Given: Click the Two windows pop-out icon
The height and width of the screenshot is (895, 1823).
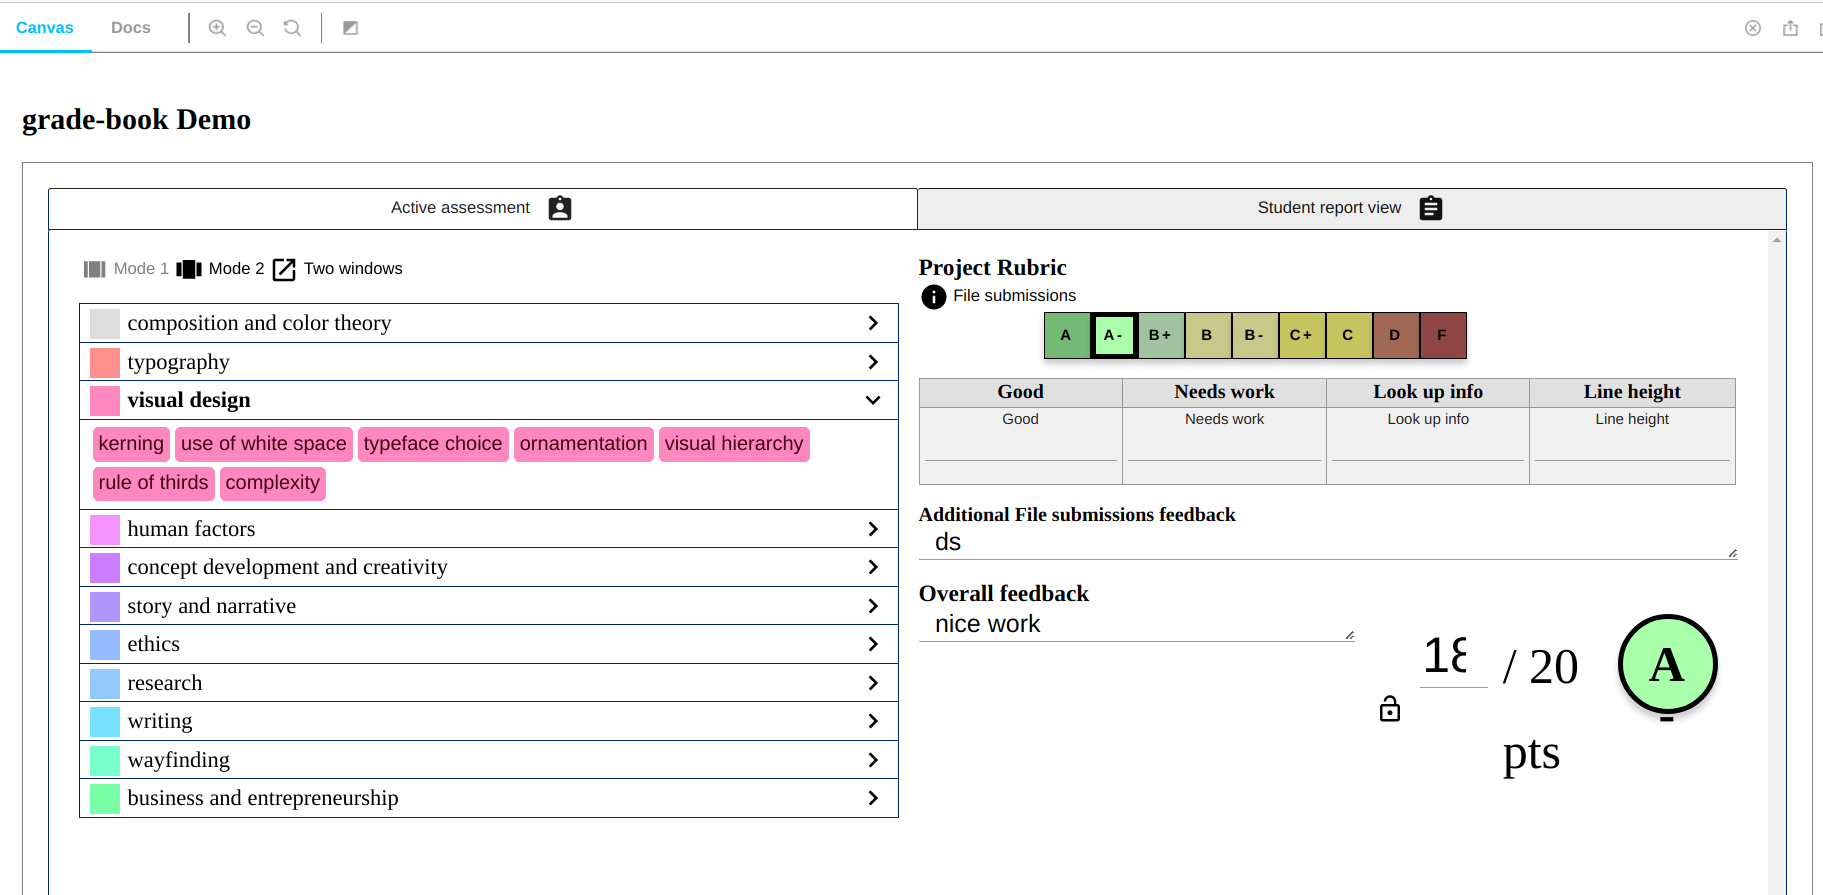Looking at the screenshot, I should click(x=284, y=269).
